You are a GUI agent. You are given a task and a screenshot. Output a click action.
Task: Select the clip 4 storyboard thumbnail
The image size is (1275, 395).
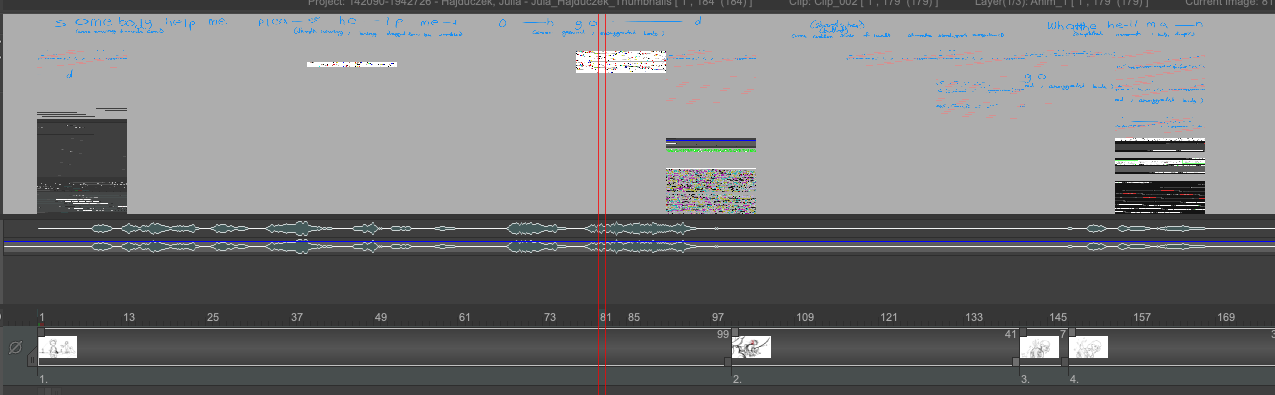coord(1088,347)
